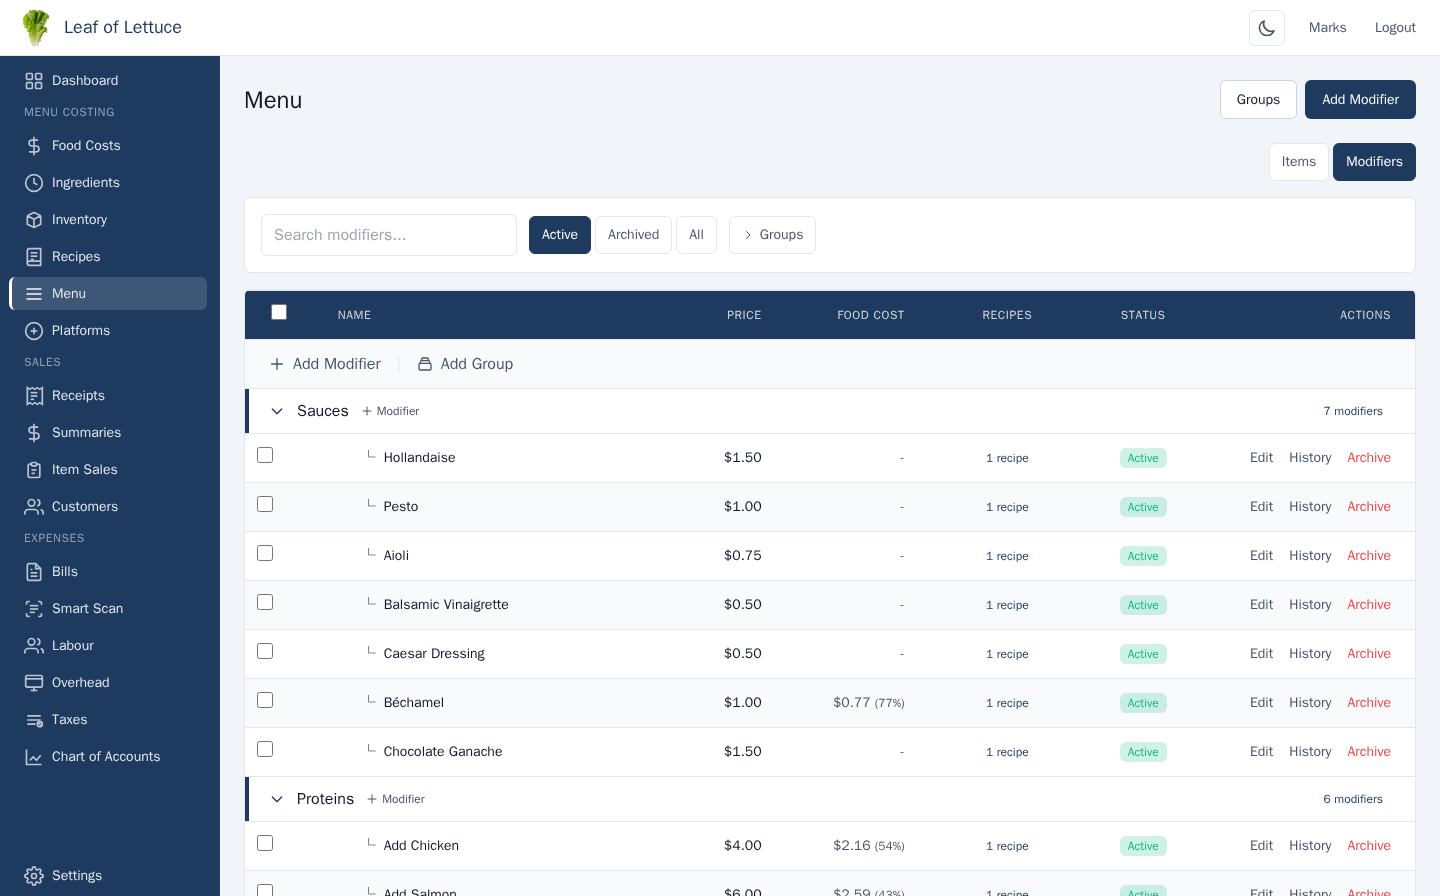Click the Customers people icon
This screenshot has height=896, width=1440.
[34, 507]
